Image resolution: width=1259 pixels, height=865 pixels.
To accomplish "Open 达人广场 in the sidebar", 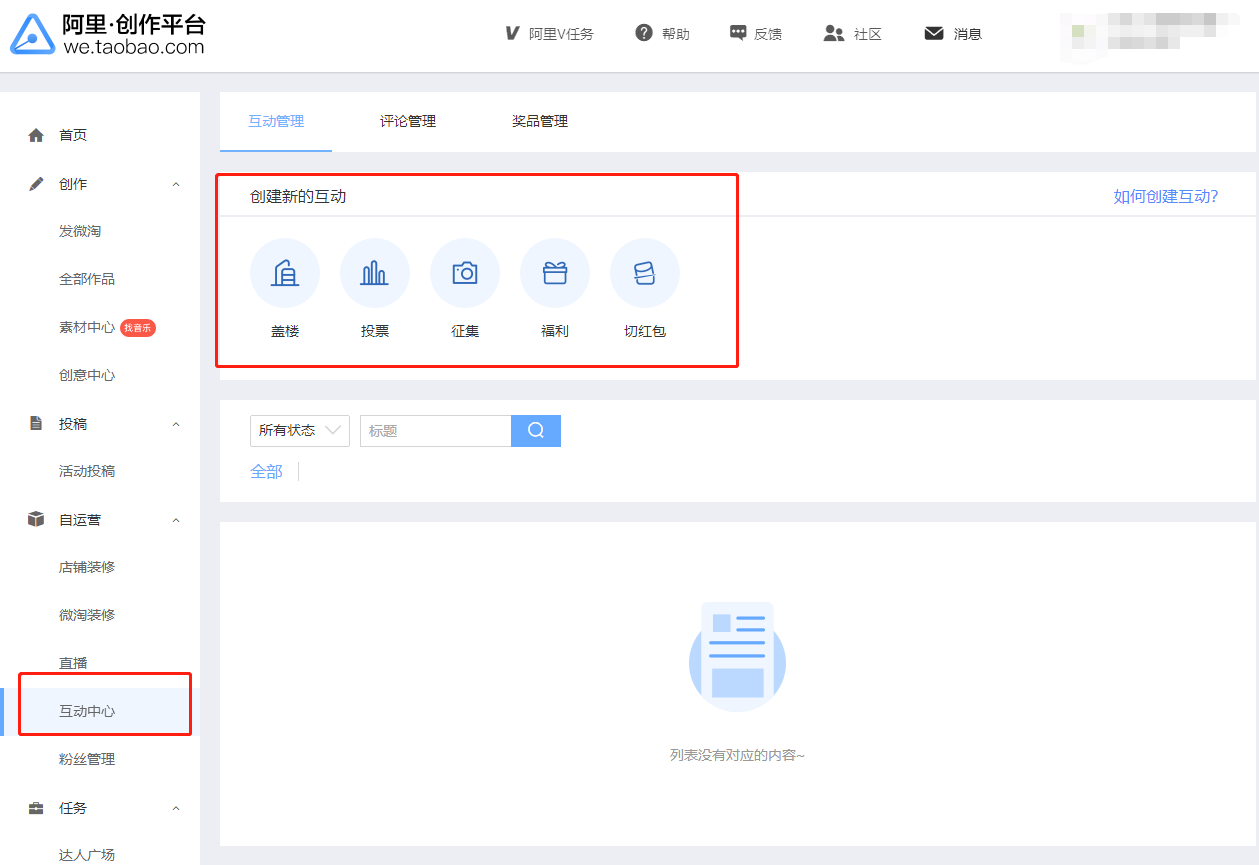I will 87,854.
